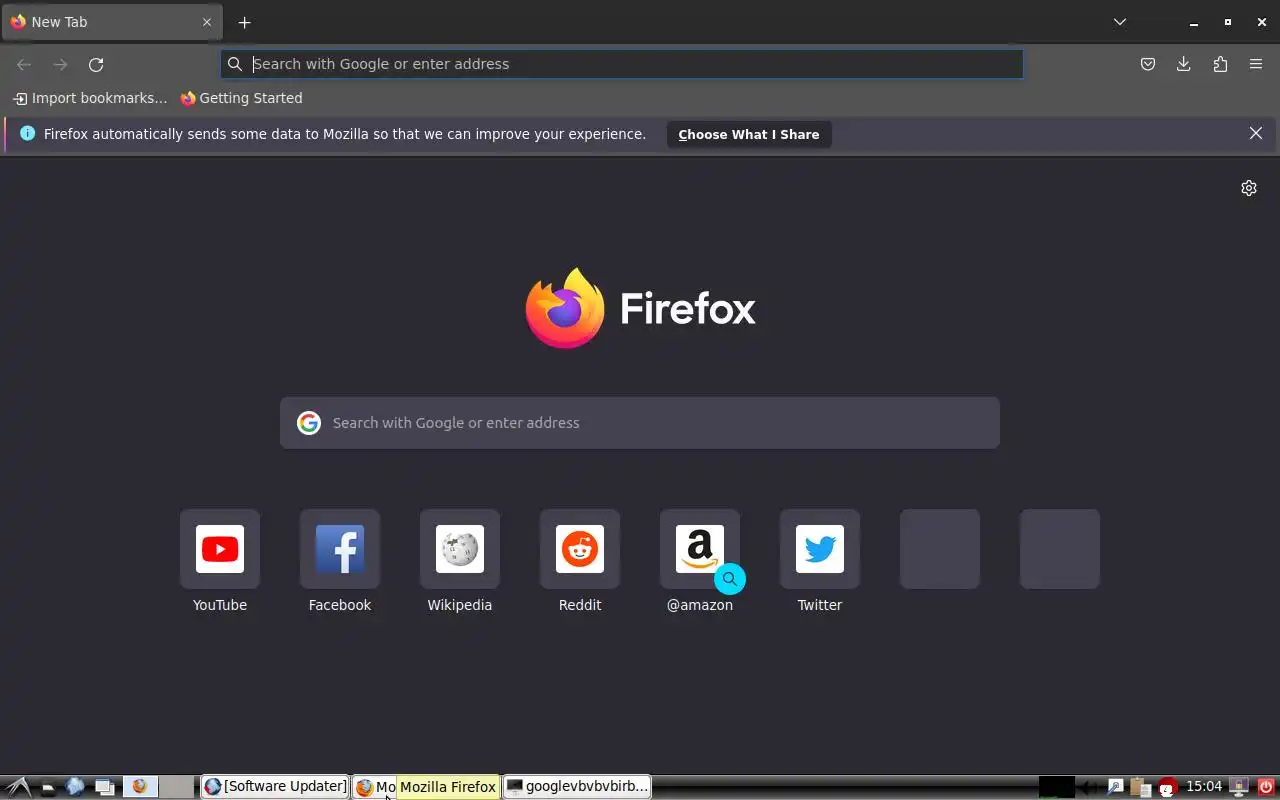Reload the current page
Screen dimensions: 1280x800
(96, 64)
